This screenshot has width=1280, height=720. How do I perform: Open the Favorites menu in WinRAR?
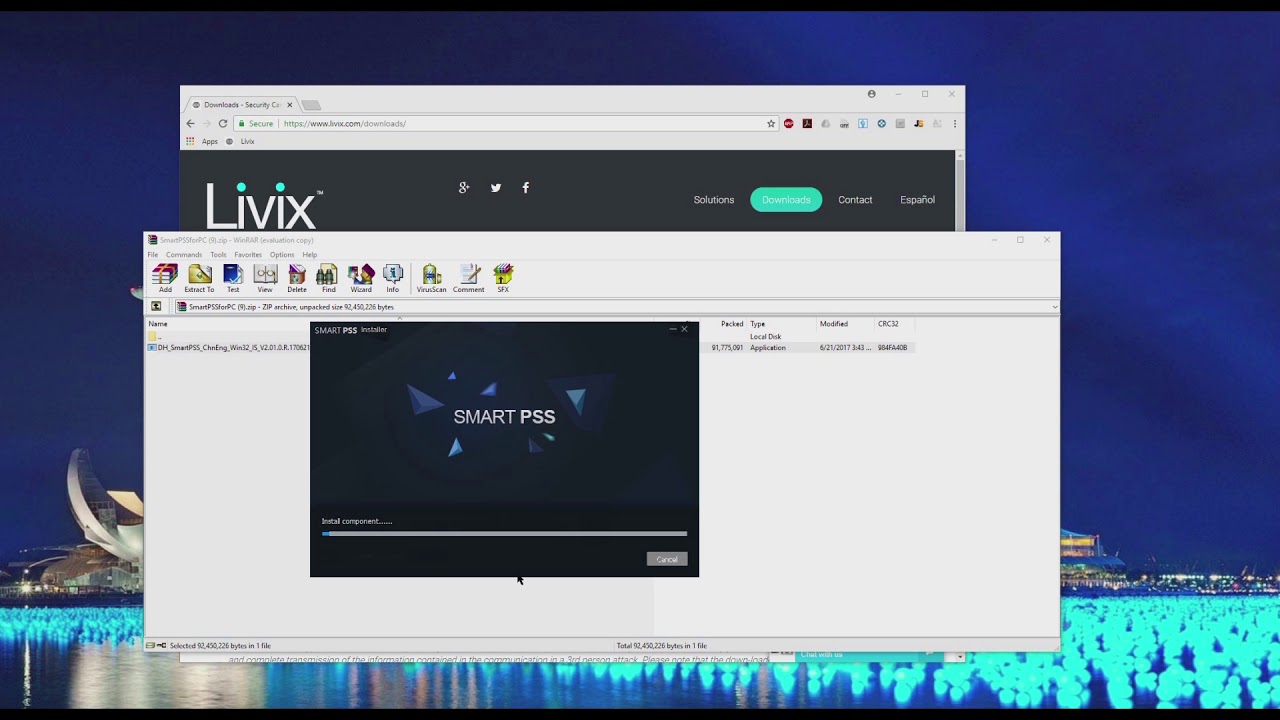(x=248, y=255)
